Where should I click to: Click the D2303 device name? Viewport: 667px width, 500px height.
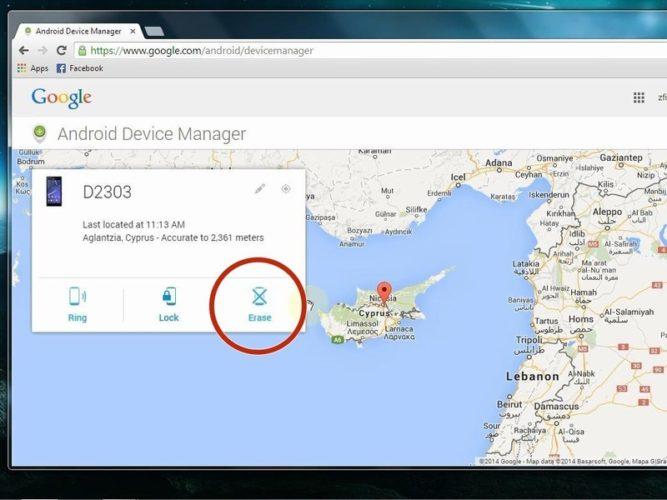coord(107,192)
